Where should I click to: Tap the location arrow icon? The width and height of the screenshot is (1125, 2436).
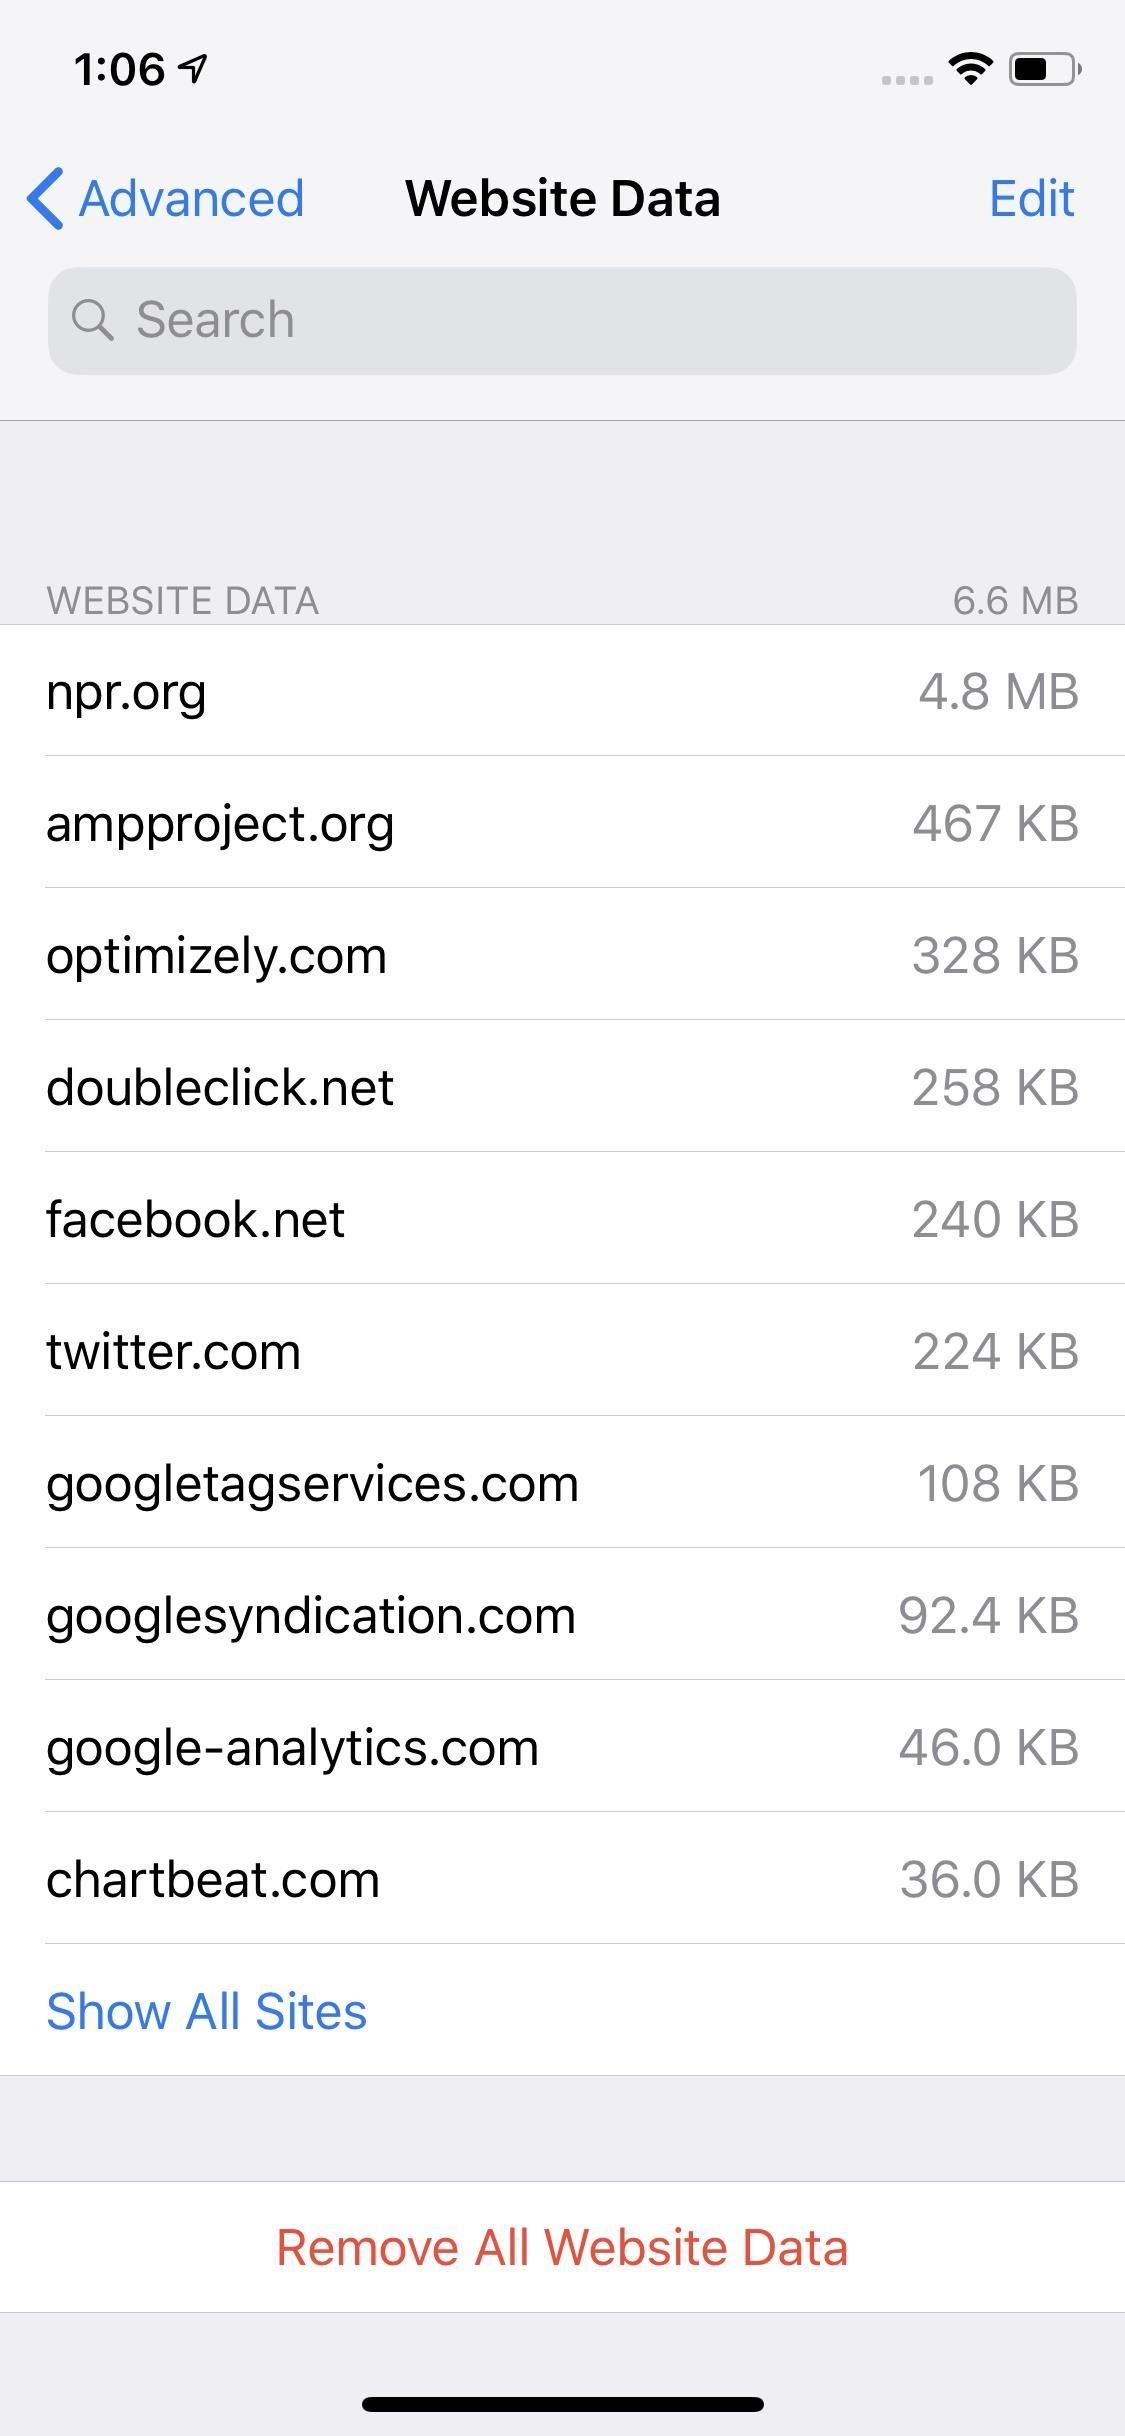click(x=193, y=68)
